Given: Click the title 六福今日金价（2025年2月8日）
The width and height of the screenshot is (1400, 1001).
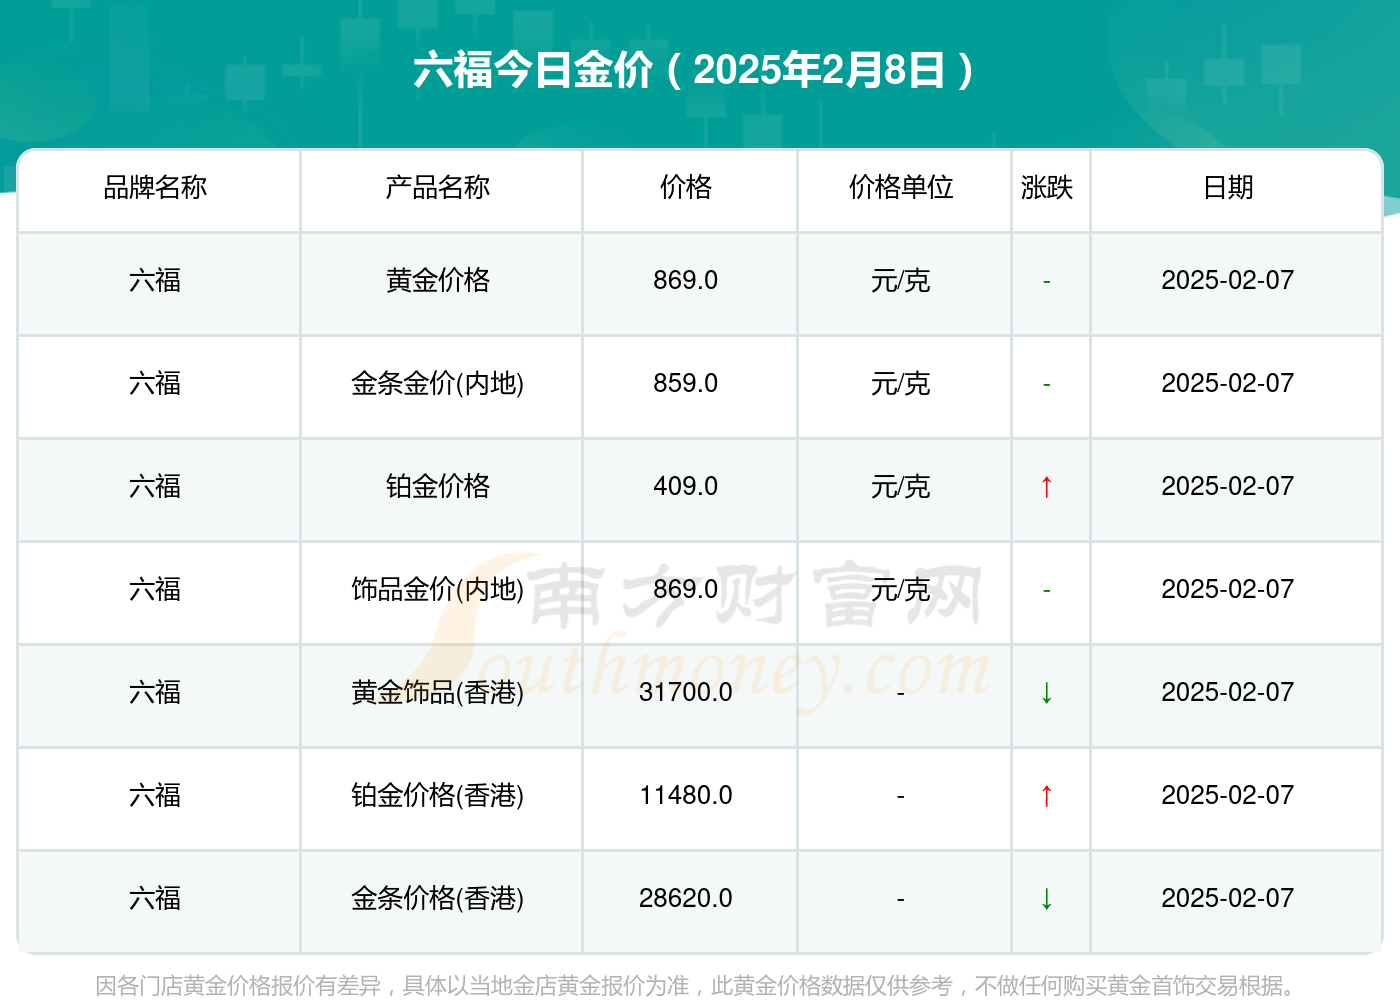Looking at the screenshot, I should [694, 70].
